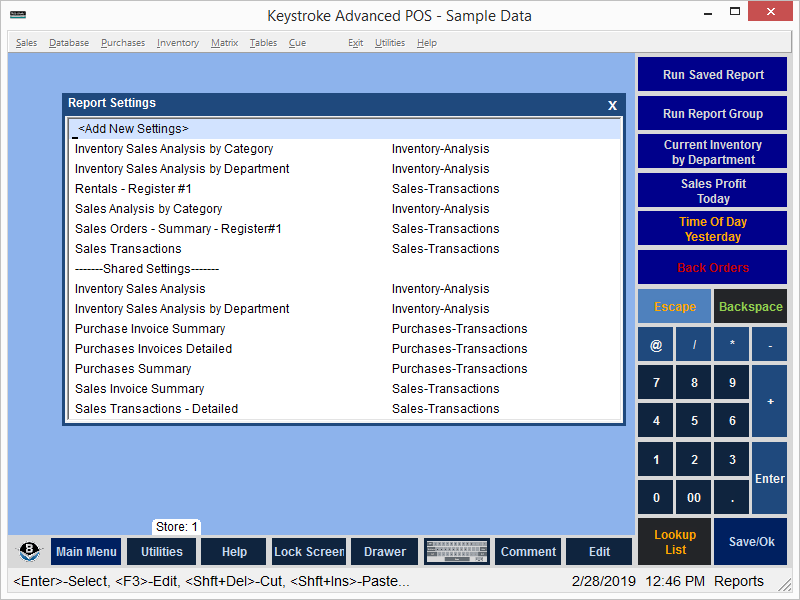Click the Save/Ok button

point(750,542)
